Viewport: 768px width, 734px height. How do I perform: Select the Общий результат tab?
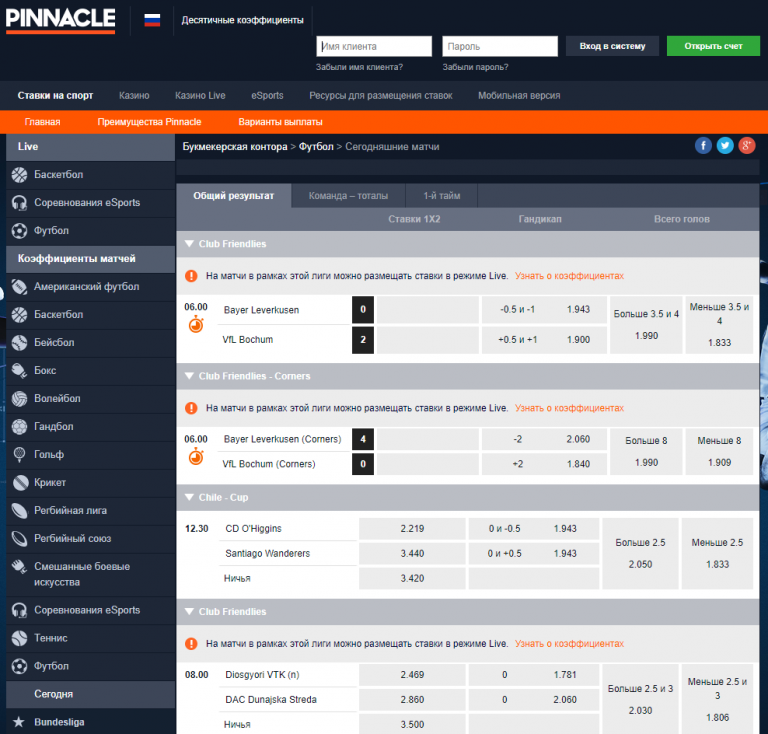coord(234,196)
